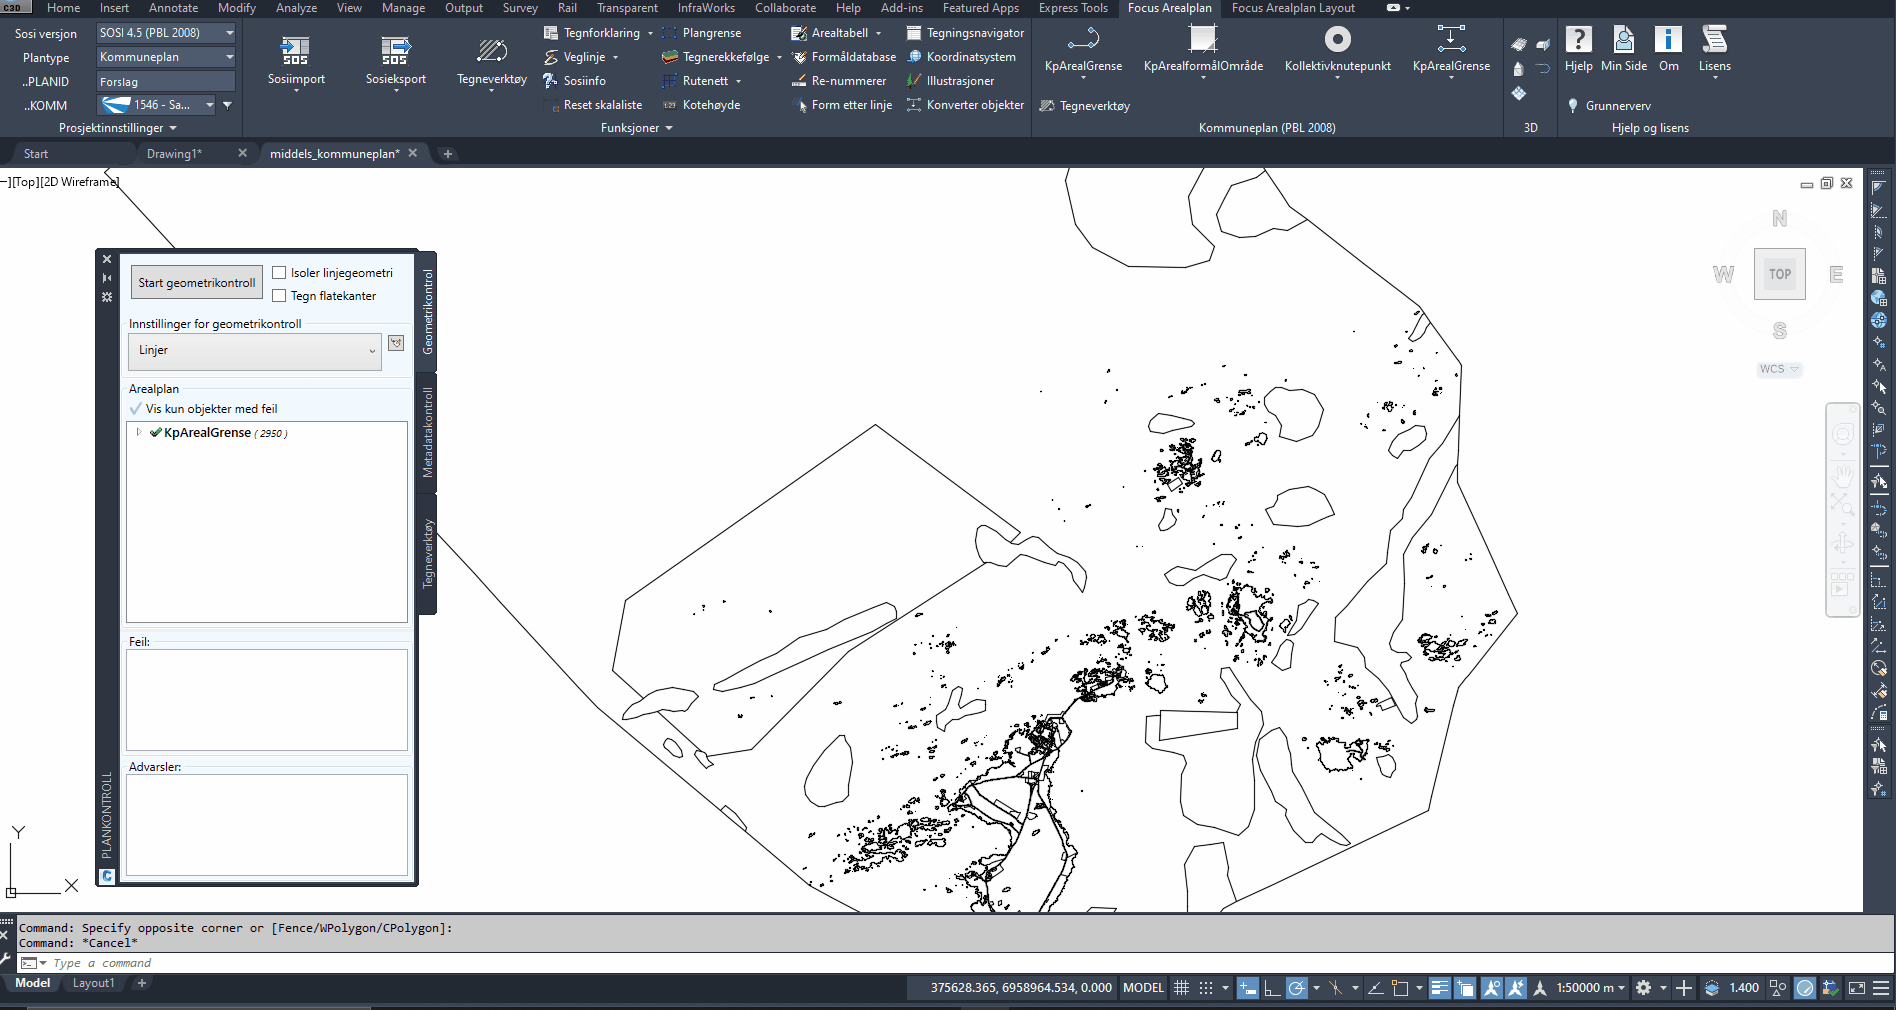Image resolution: width=1896 pixels, height=1010 pixels.
Task: Open the Plantype Kommuneplan dropdown
Action: [x=166, y=57]
